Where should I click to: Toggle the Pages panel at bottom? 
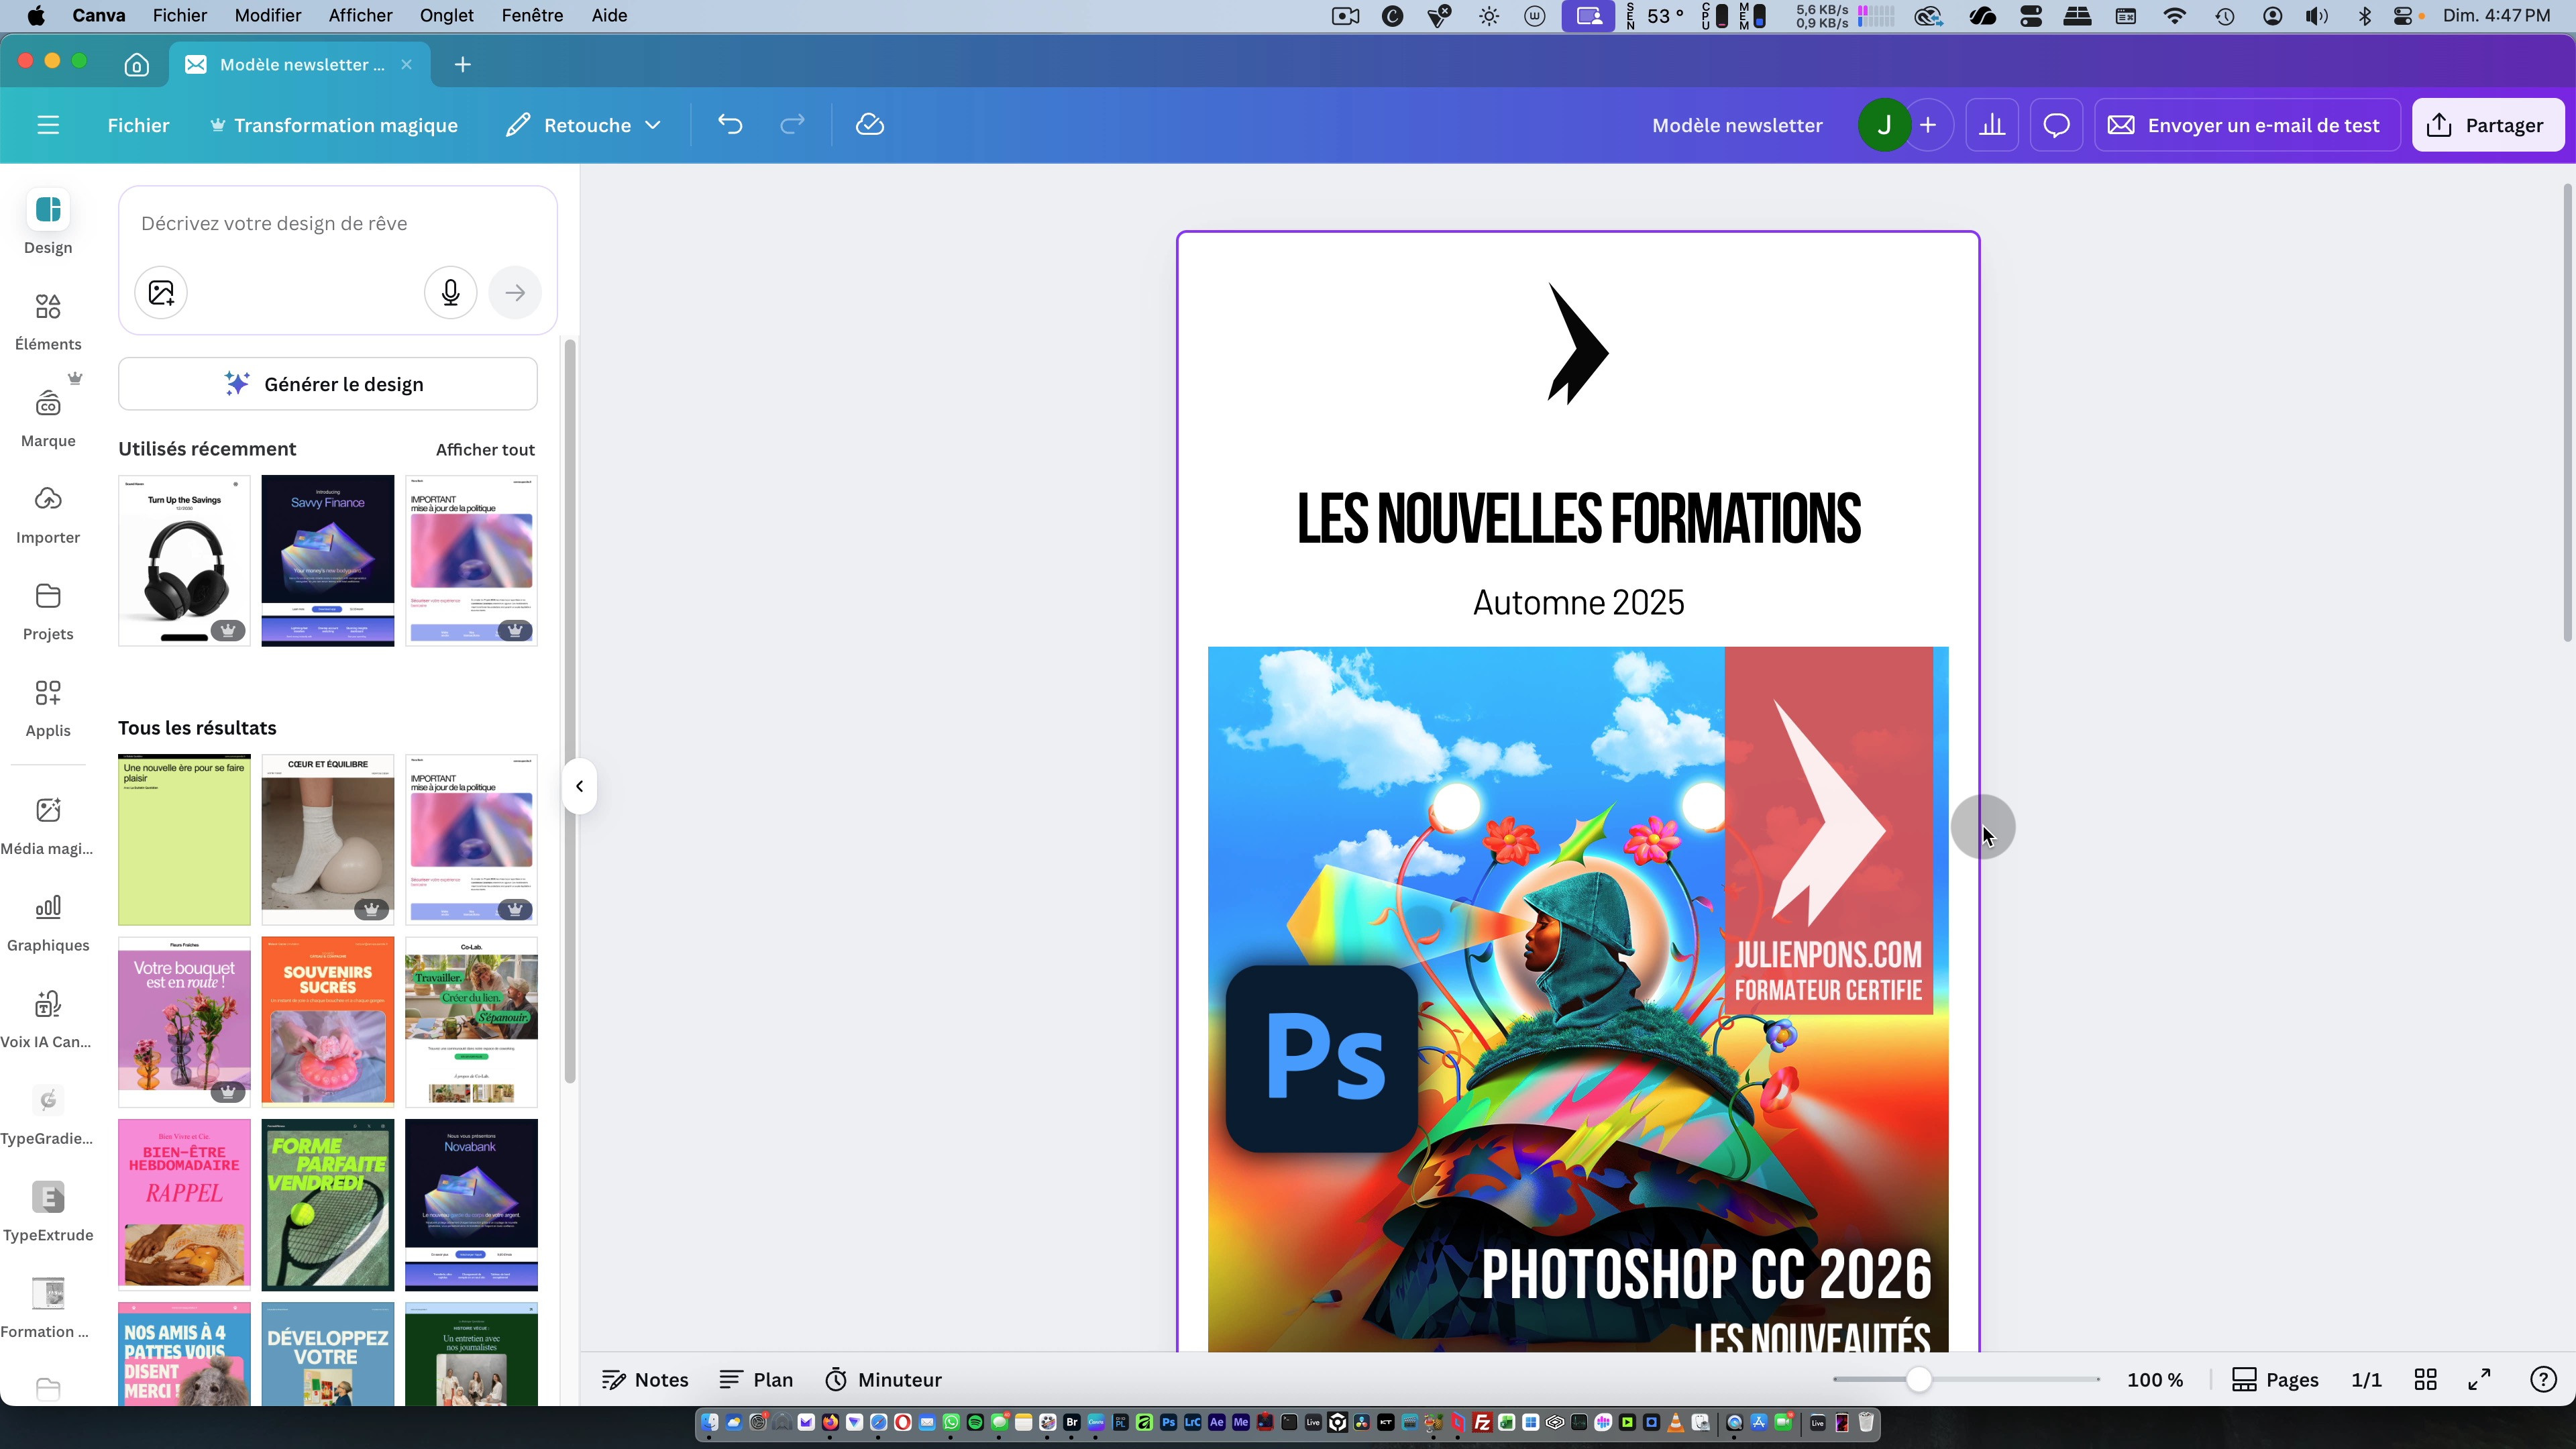click(2275, 1380)
